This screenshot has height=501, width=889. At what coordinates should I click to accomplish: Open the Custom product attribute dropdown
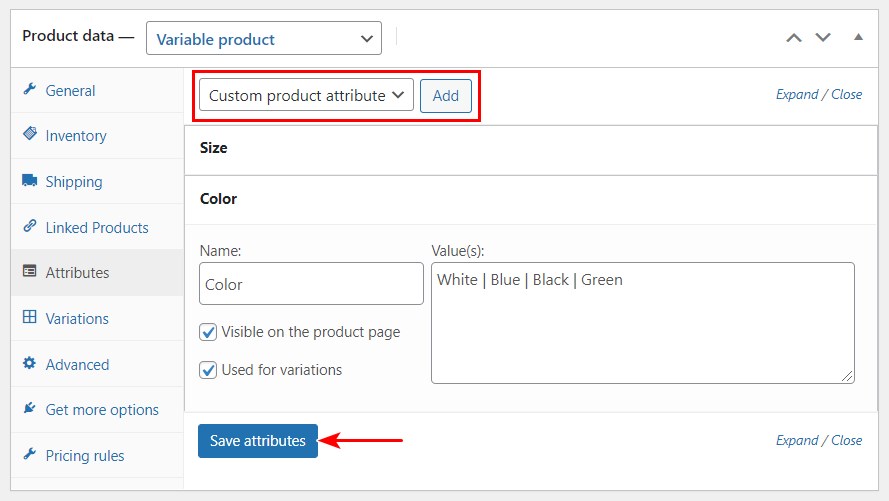click(306, 95)
